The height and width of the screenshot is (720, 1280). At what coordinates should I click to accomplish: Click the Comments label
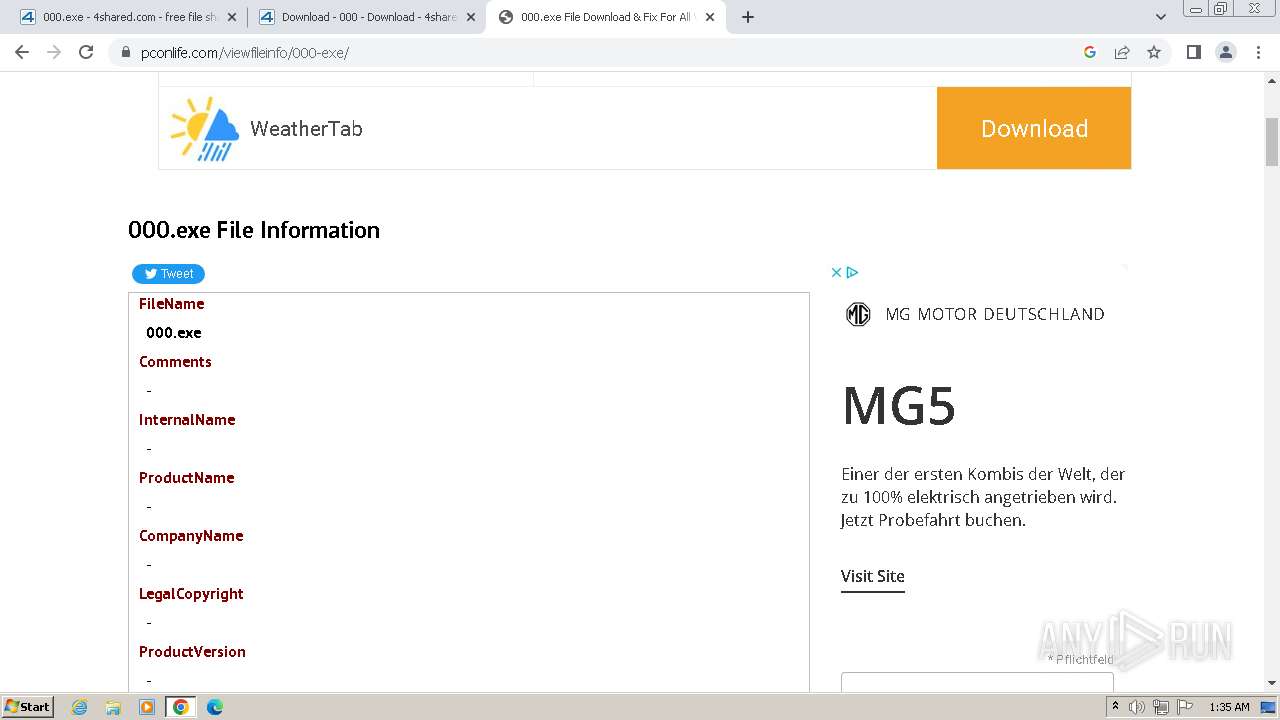(175, 362)
